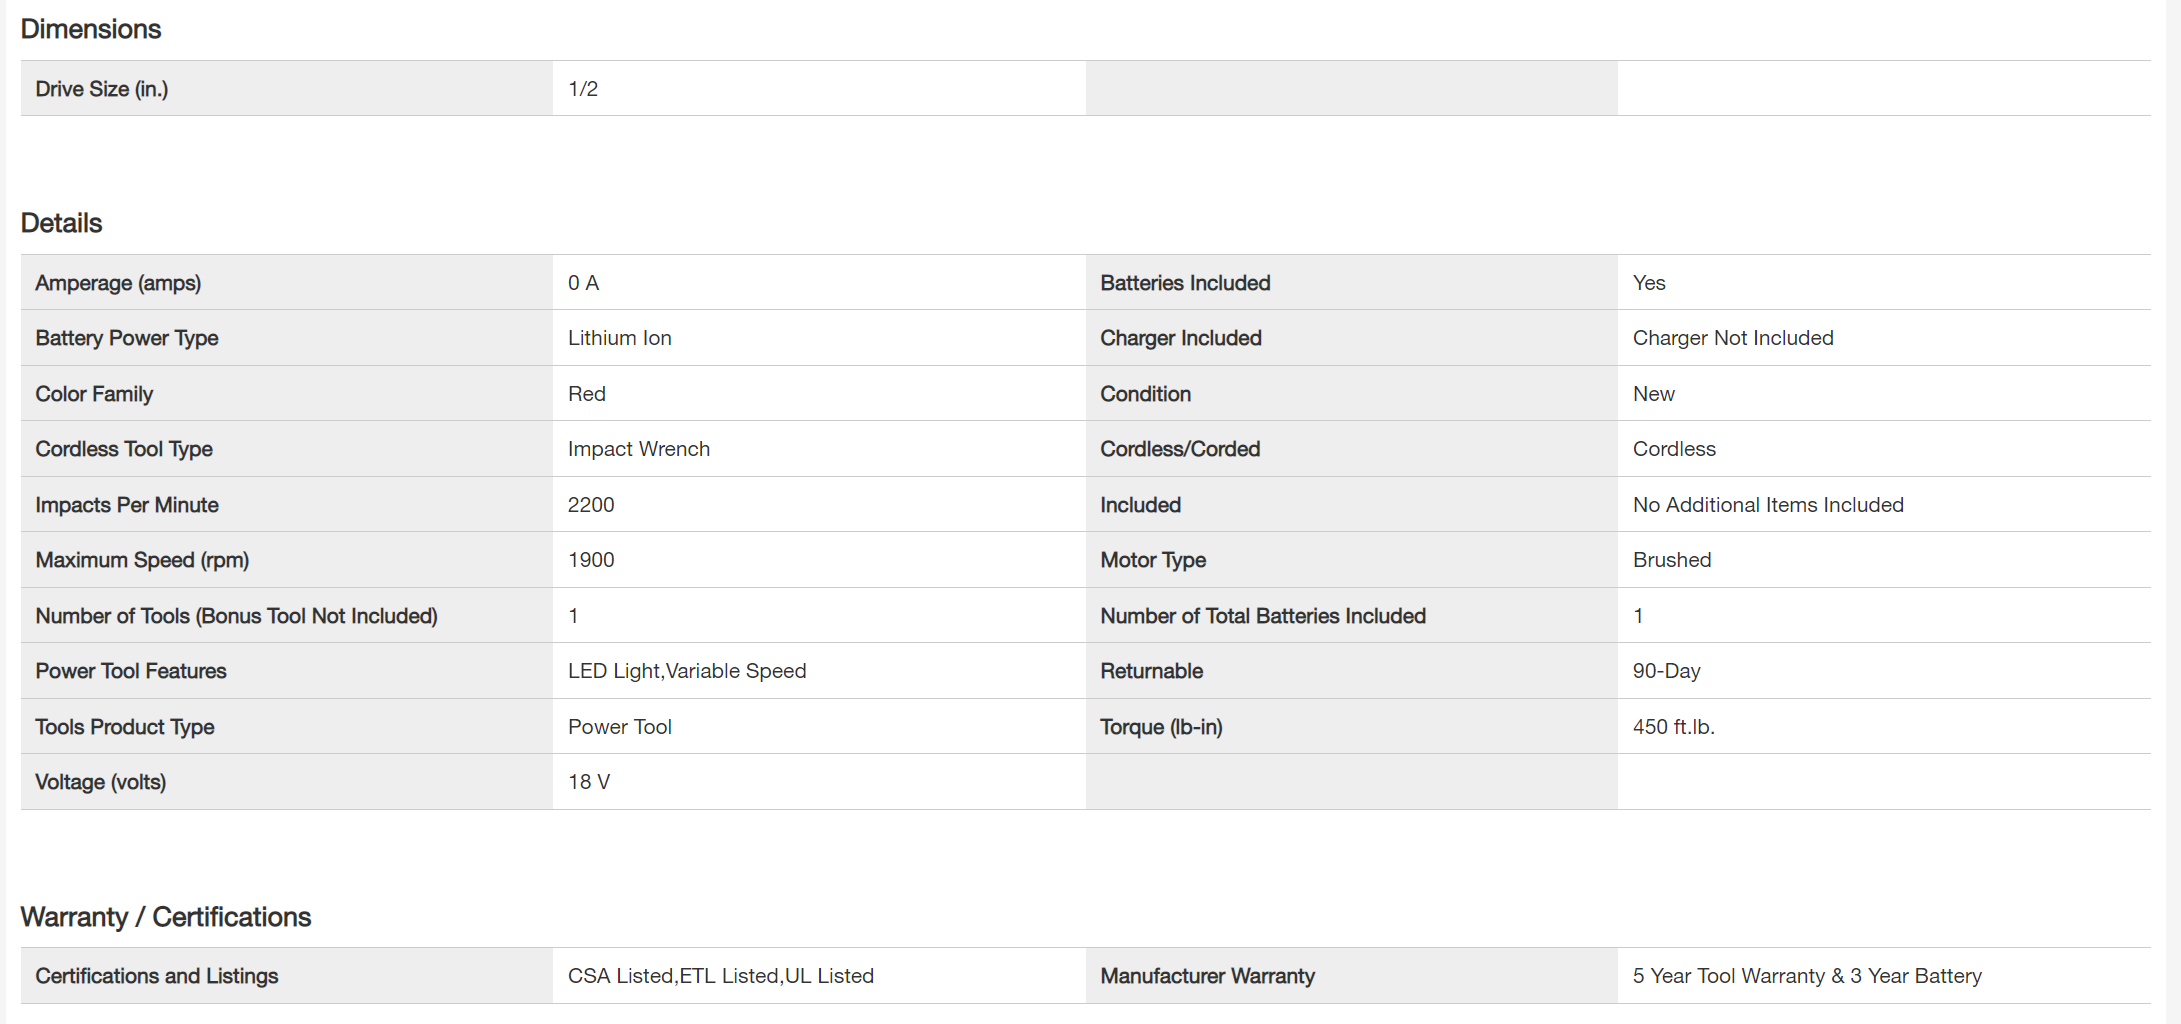This screenshot has width=2181, height=1024.
Task: Click the Drive Size (in.) label
Action: 102,89
